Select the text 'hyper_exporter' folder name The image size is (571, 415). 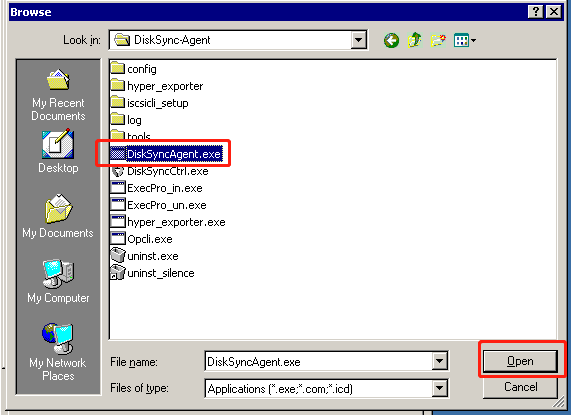coord(165,86)
